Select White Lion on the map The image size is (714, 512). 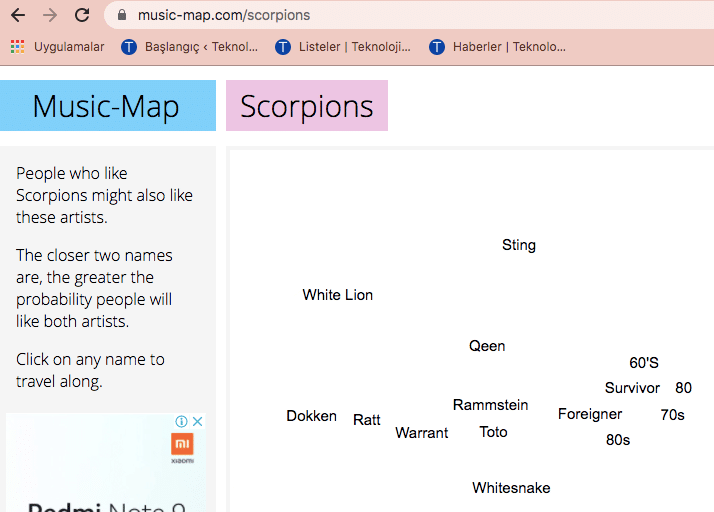(x=338, y=295)
